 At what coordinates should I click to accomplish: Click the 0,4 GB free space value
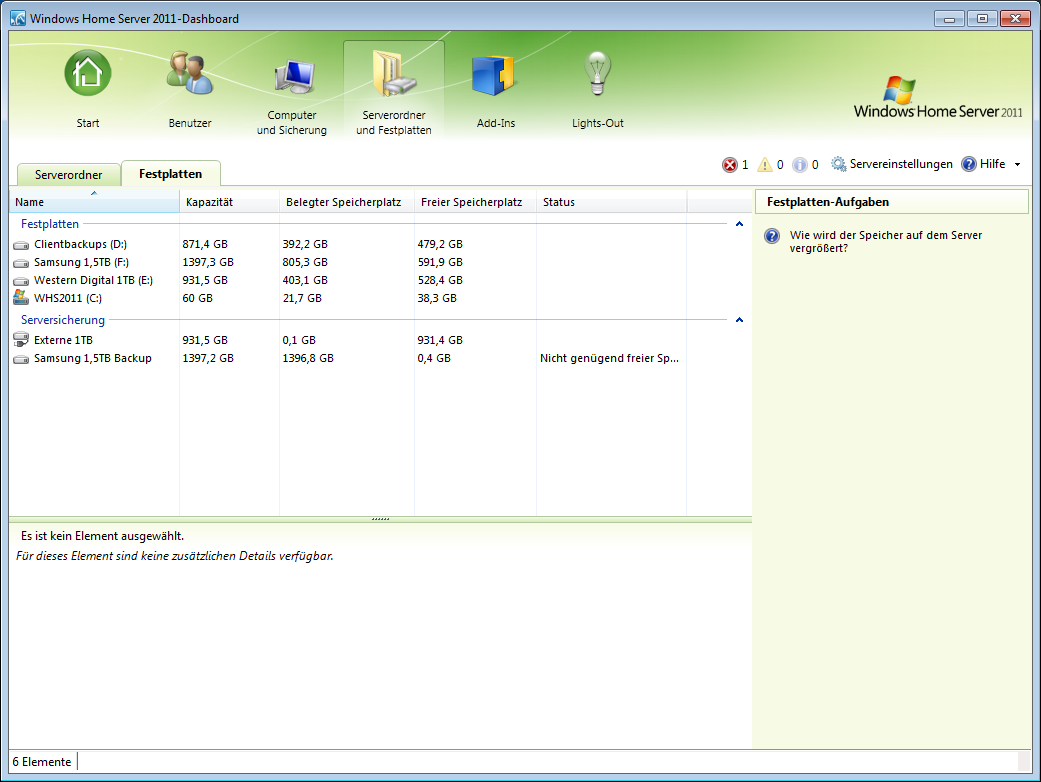point(434,358)
